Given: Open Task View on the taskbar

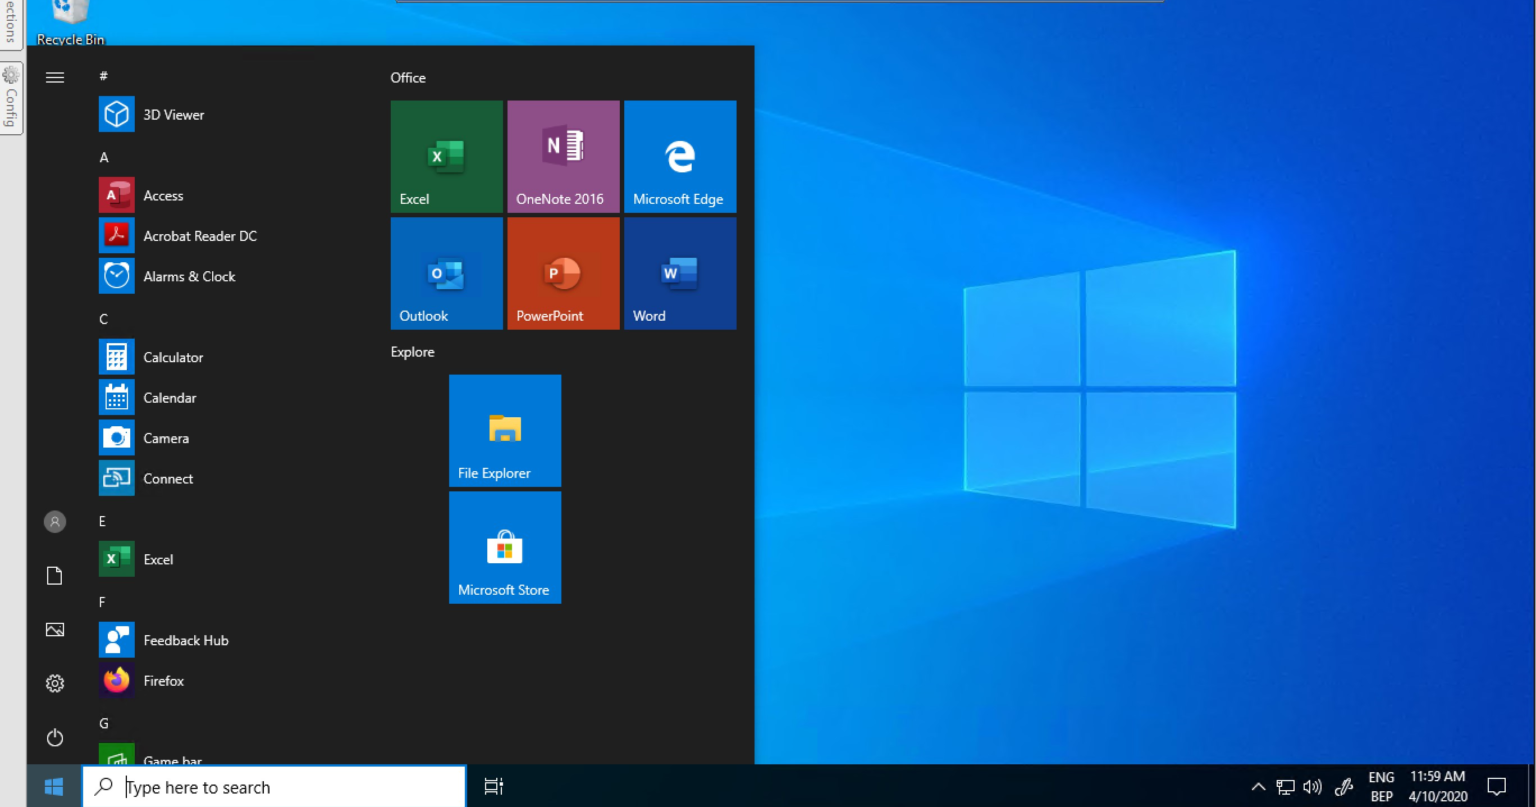Looking at the screenshot, I should (494, 787).
